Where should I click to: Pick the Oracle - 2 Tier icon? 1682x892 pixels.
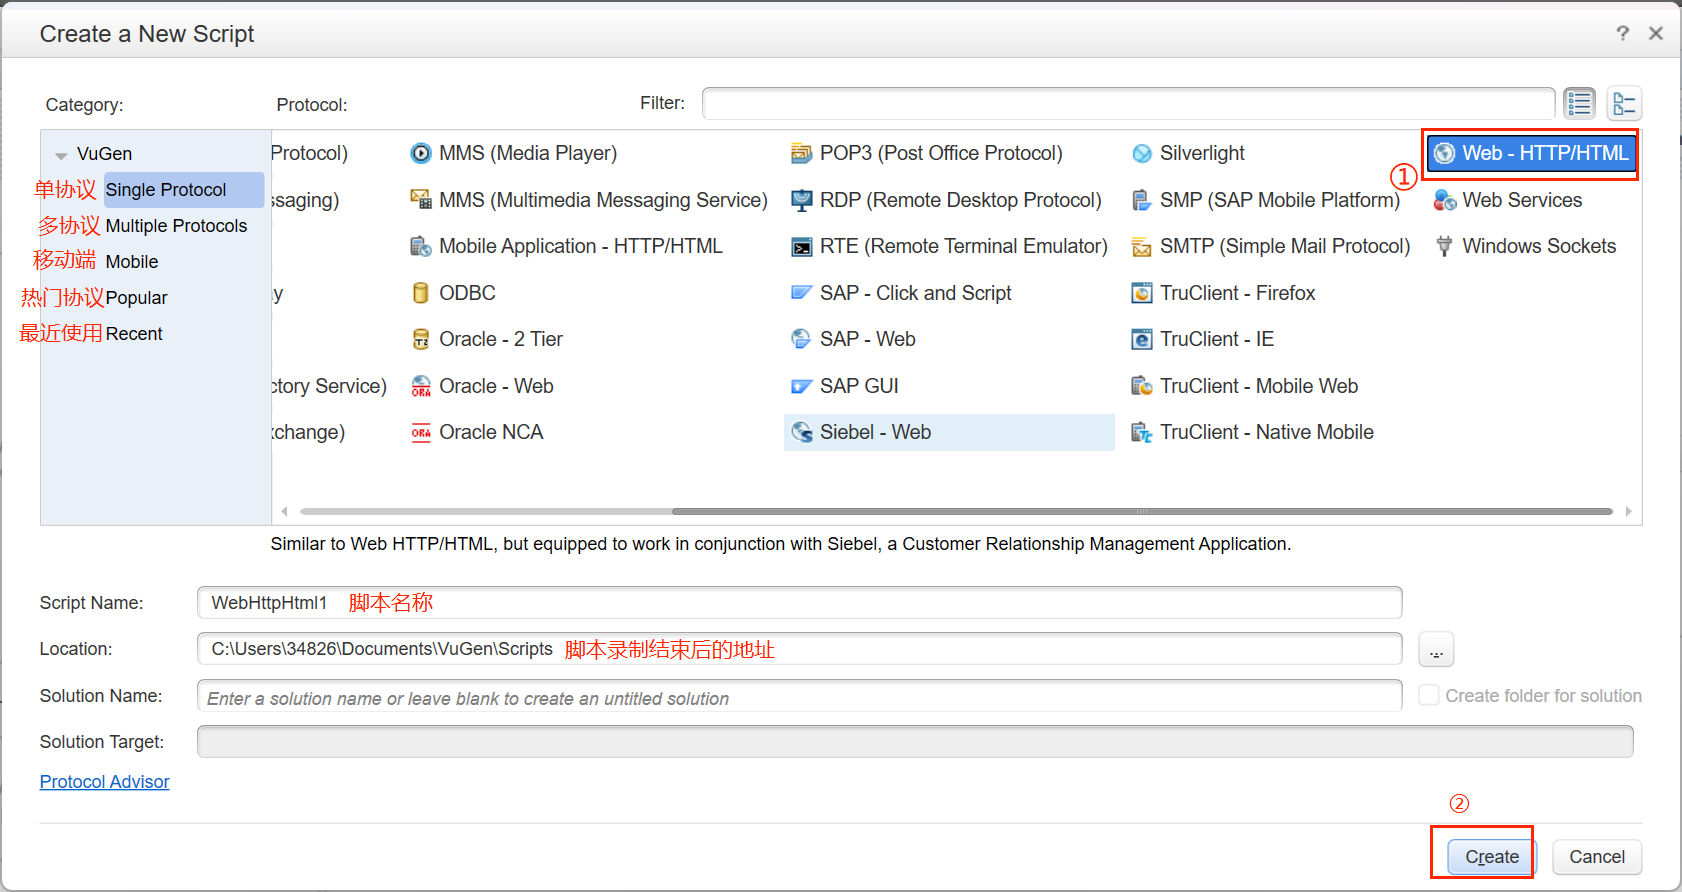[x=421, y=339]
